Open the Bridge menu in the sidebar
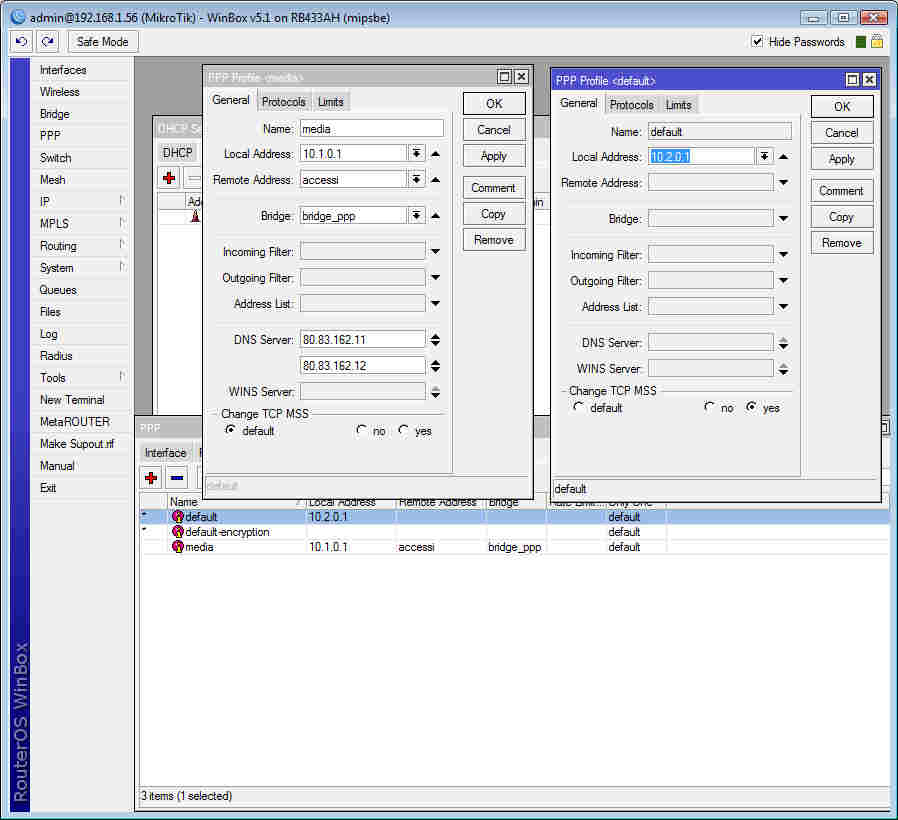Viewport: 898px width, 820px height. pyautogui.click(x=55, y=114)
